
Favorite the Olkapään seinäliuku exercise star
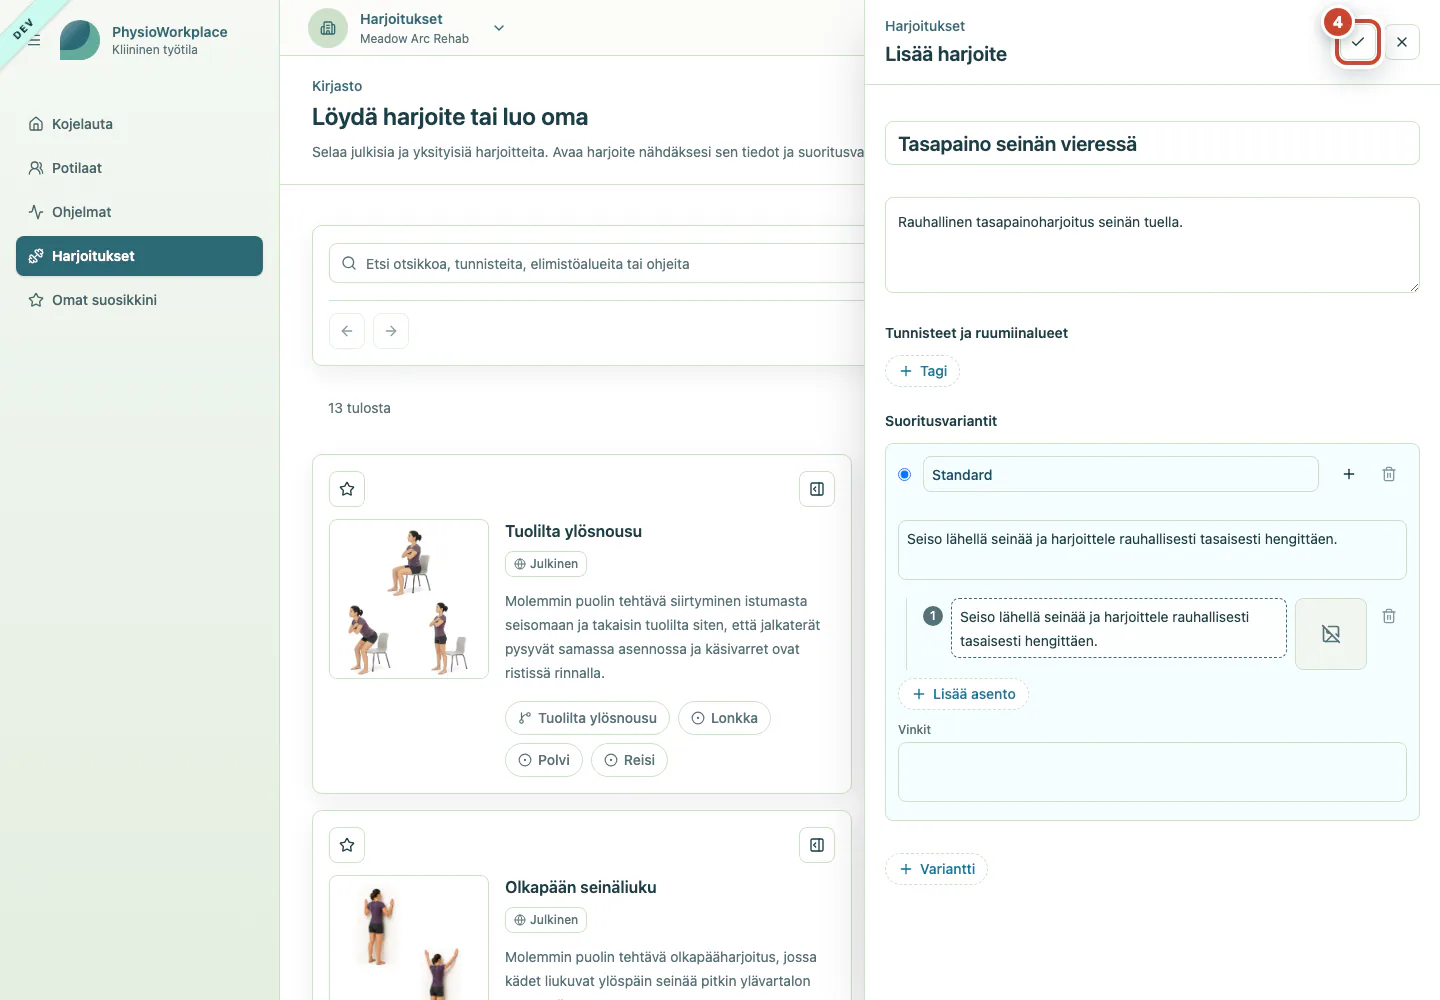click(347, 845)
